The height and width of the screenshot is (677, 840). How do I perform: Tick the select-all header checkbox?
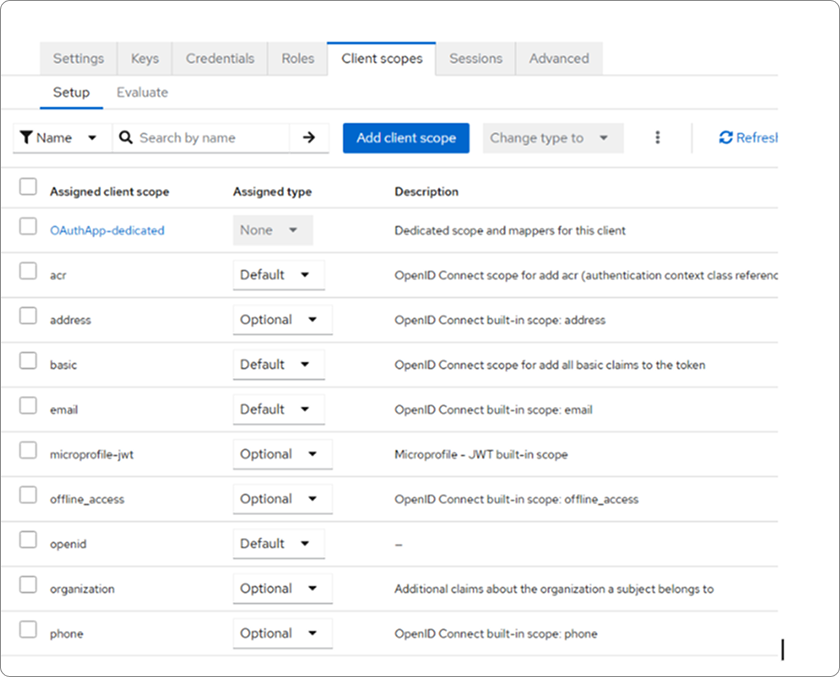click(x=28, y=187)
